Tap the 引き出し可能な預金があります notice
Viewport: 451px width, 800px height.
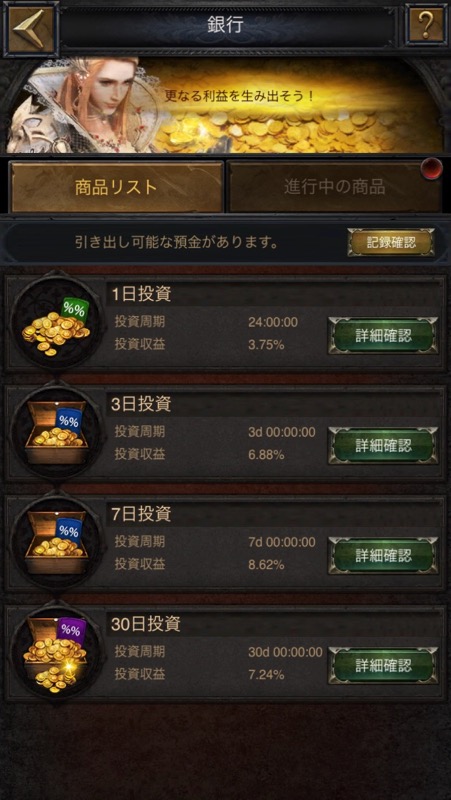point(177,243)
